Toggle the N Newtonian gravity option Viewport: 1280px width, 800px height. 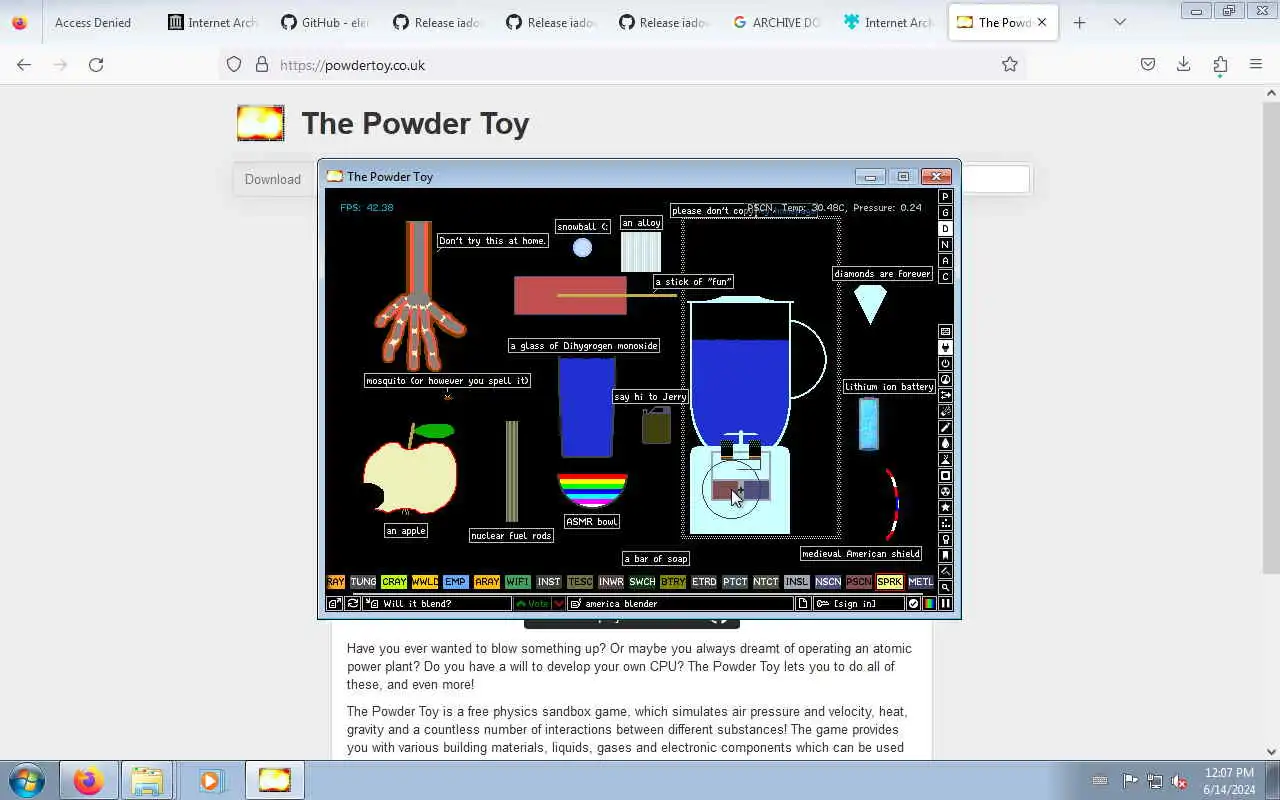945,244
